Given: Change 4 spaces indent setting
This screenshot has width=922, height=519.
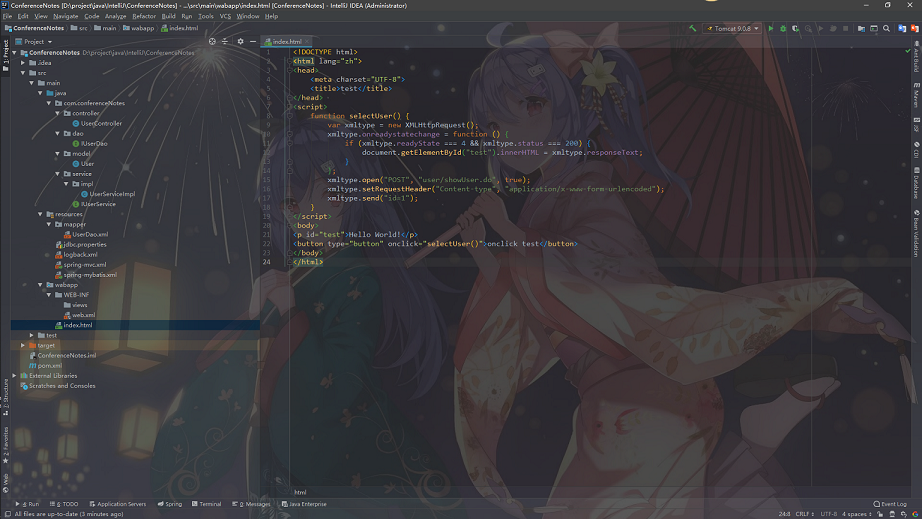Looking at the screenshot, I should [x=857, y=514].
